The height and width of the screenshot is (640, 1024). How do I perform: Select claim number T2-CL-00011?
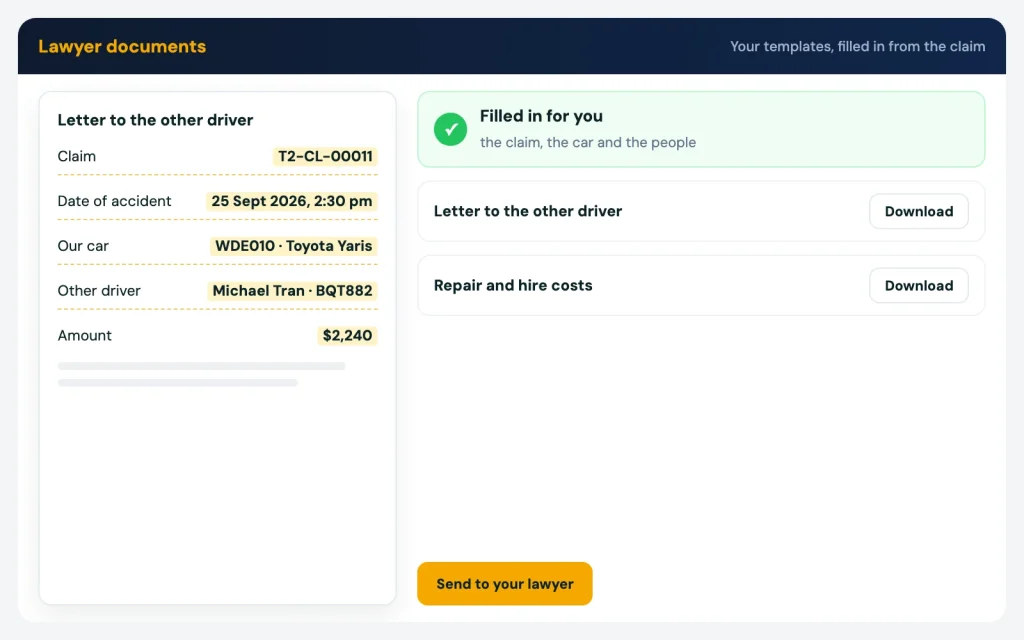[325, 156]
